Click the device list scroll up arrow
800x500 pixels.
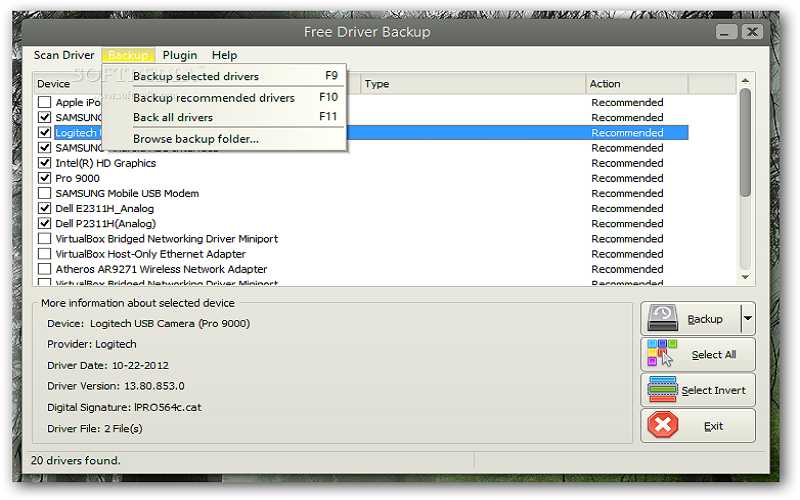745,81
